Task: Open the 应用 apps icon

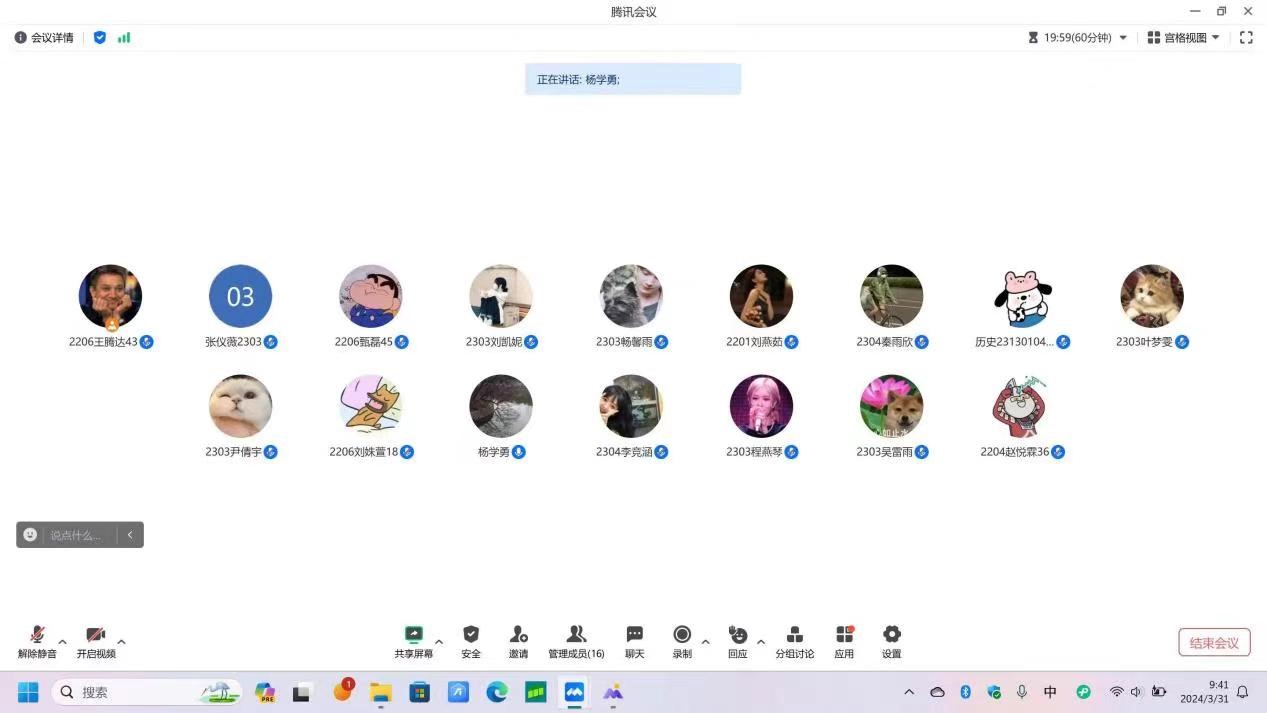Action: (844, 635)
